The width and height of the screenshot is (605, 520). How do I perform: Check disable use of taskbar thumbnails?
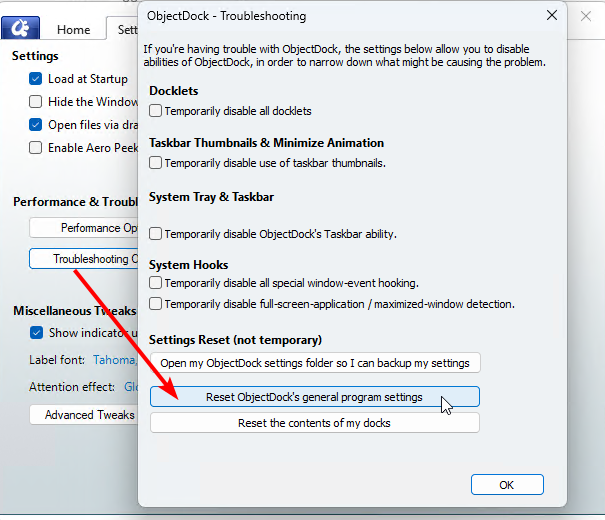[x=156, y=162]
